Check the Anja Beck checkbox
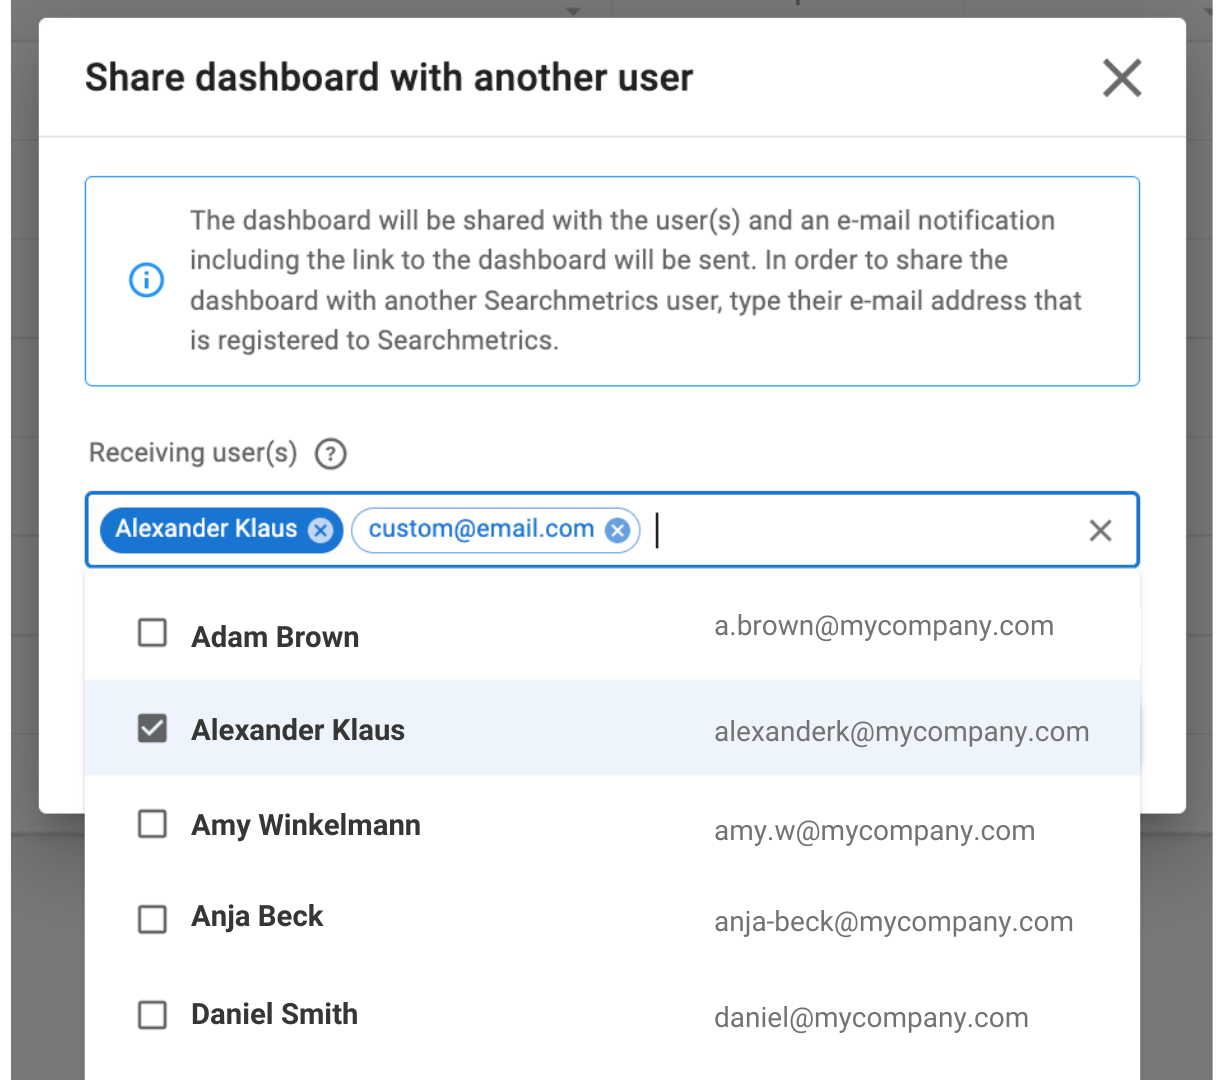Screen dimensions: 1229x1080 (152, 919)
